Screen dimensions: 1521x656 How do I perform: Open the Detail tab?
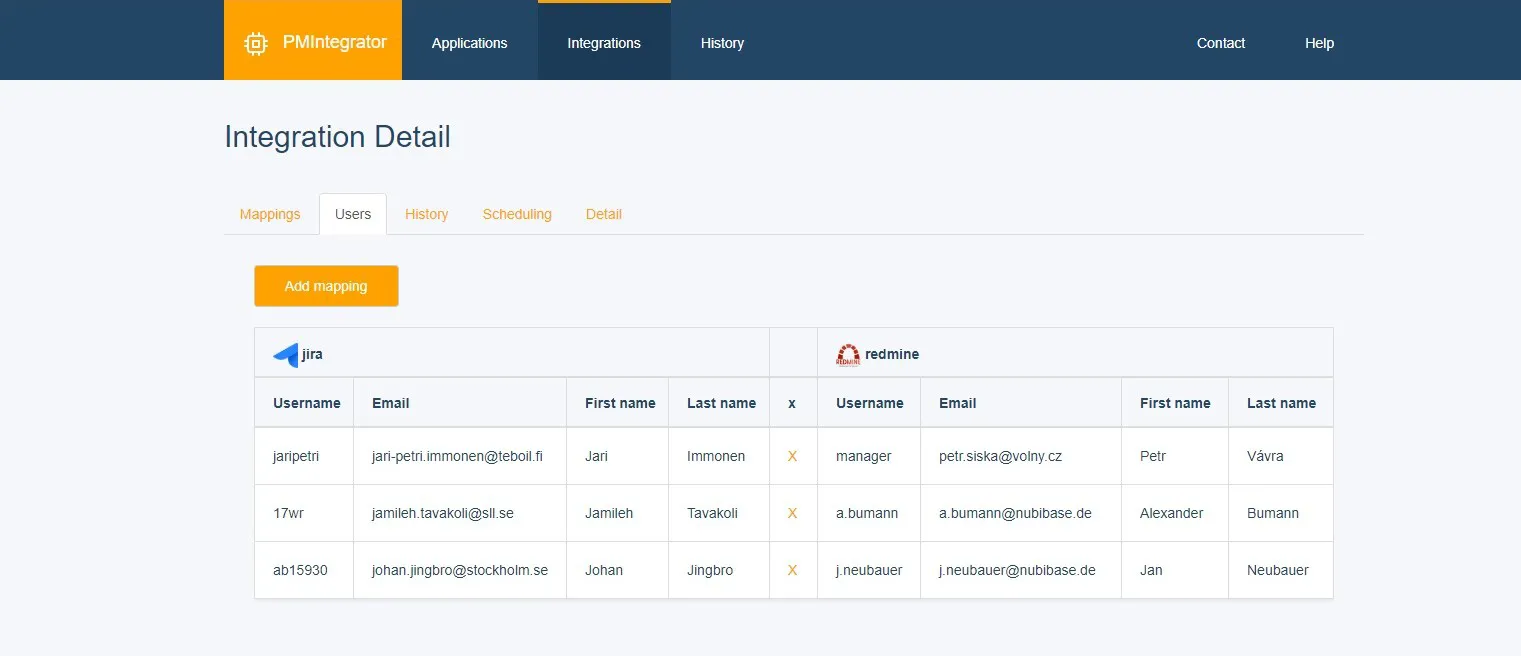coord(603,213)
